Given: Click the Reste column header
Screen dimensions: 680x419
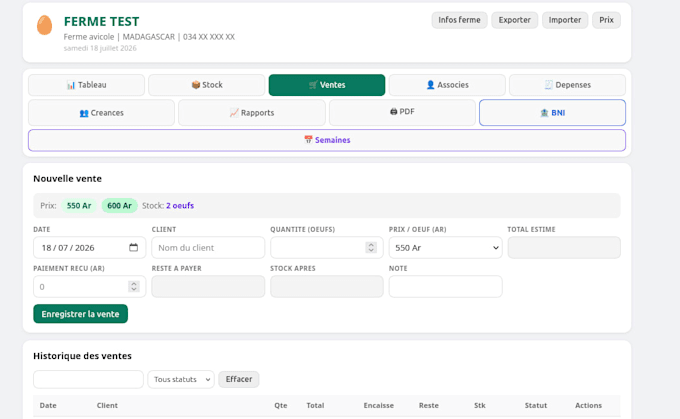Looking at the screenshot, I should coord(428,405).
